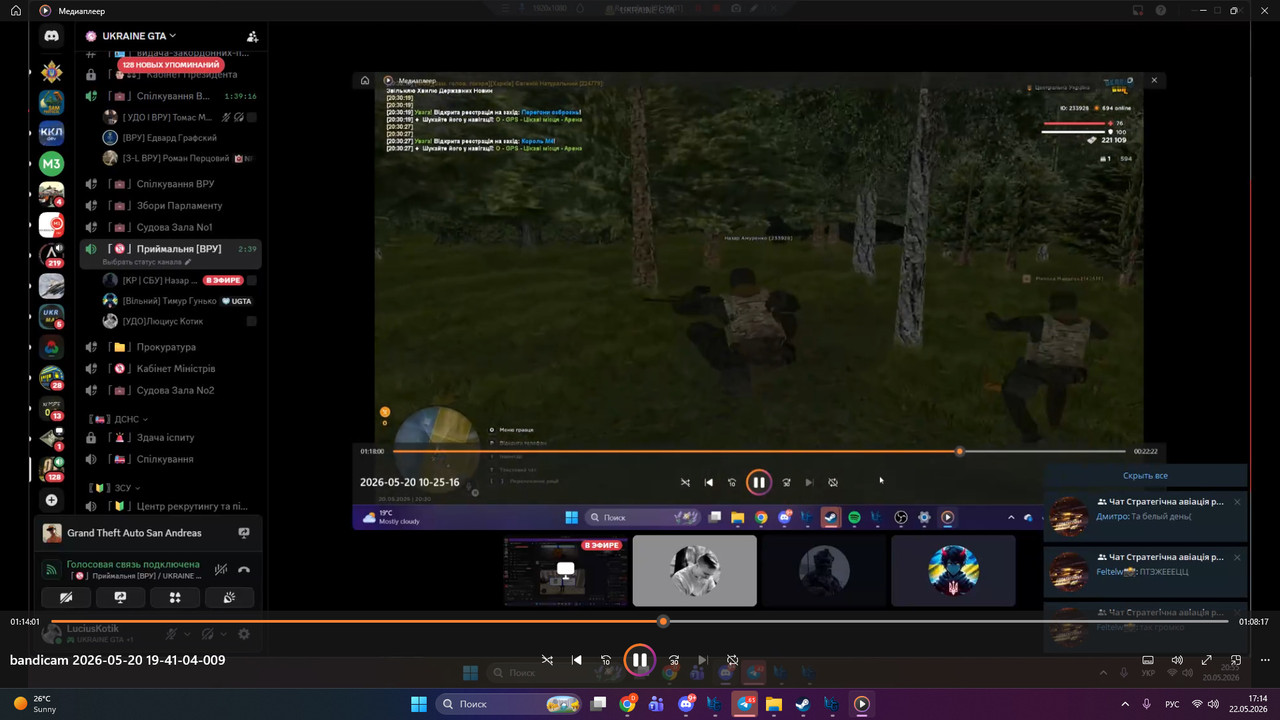
Task: Skip forward 30 seconds in outer player
Action: (x=674, y=660)
